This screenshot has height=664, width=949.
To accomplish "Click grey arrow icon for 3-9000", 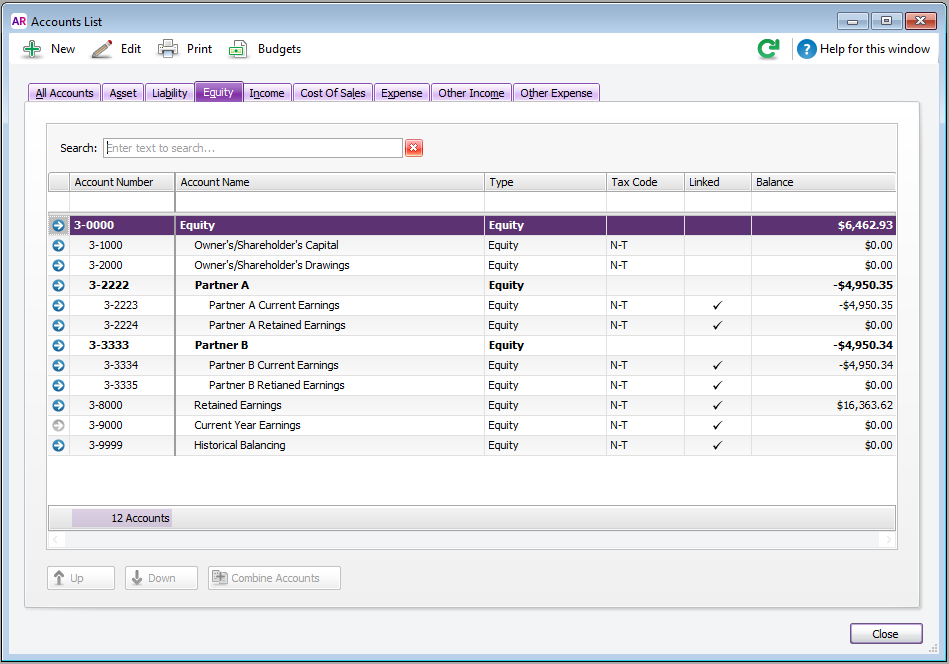I will [58, 425].
